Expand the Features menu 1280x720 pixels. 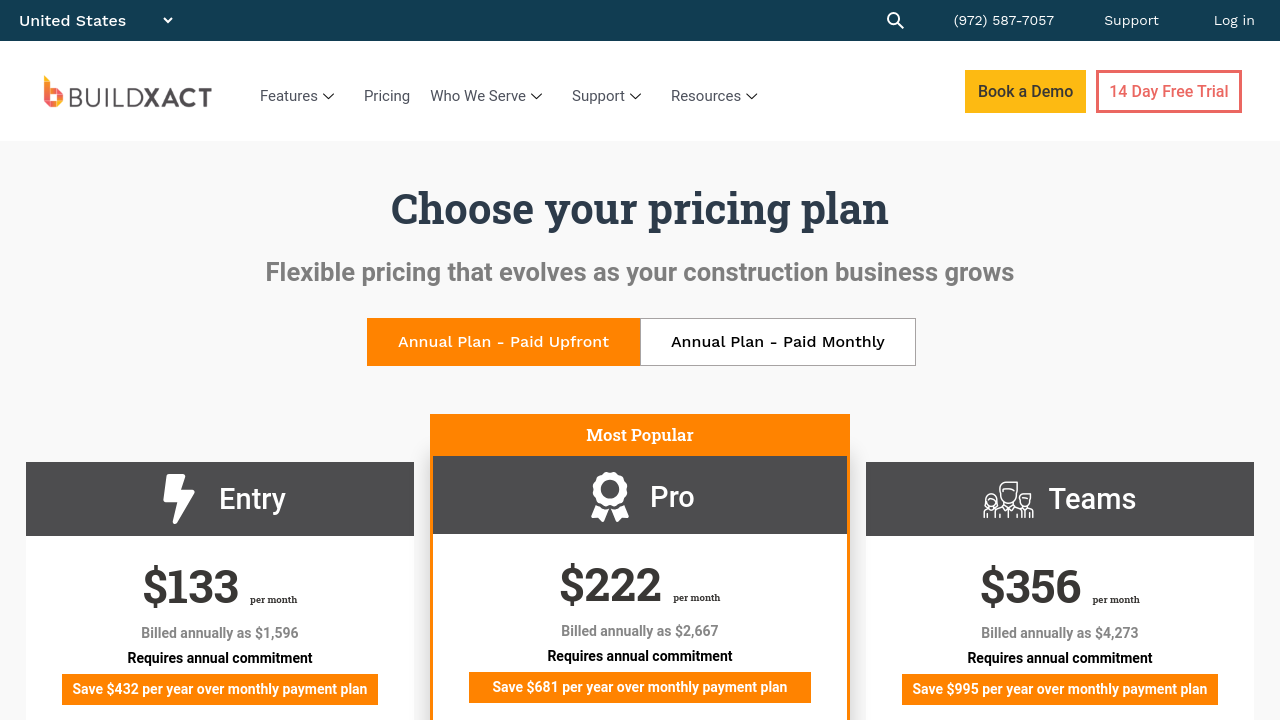coord(297,96)
